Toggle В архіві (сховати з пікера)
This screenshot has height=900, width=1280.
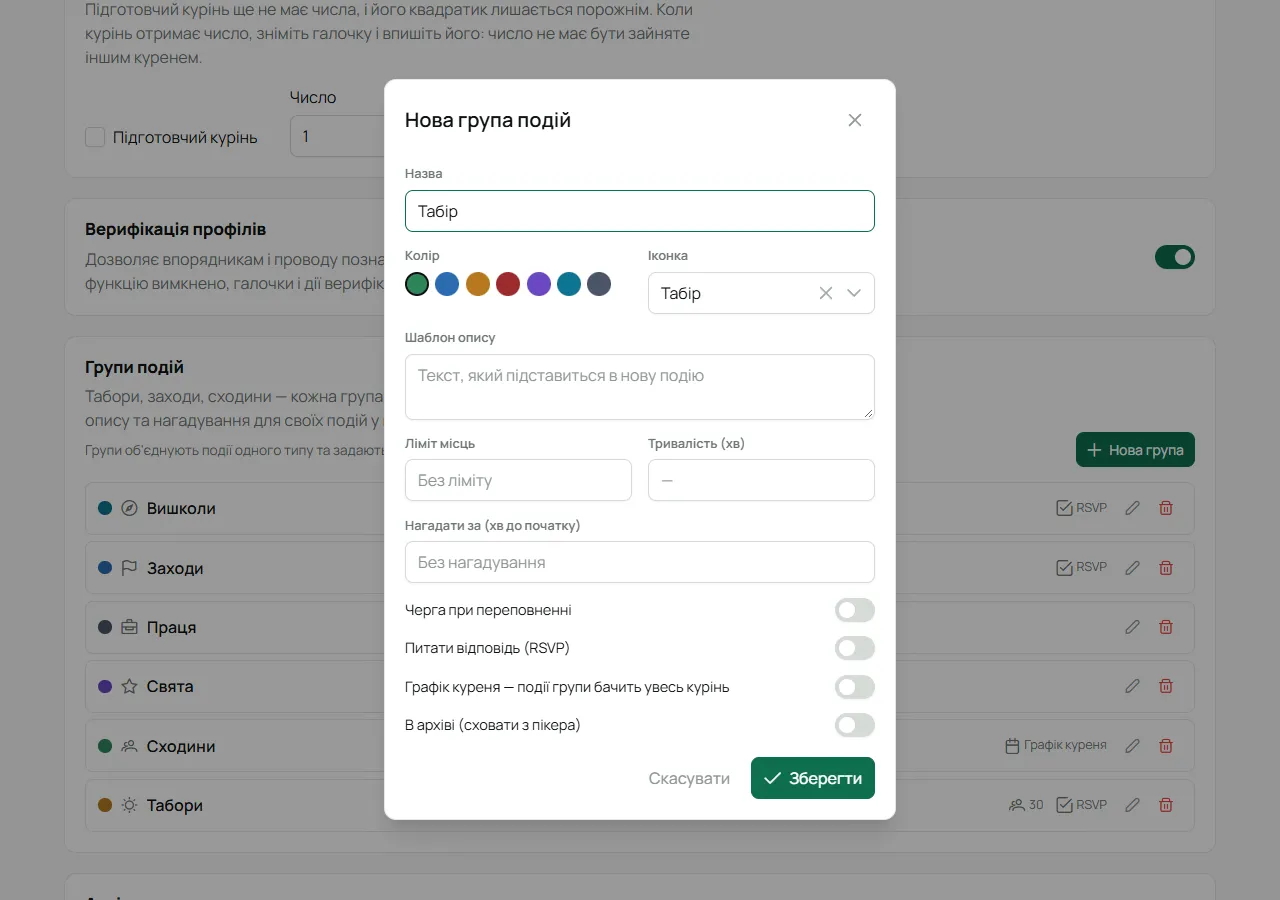coord(855,725)
